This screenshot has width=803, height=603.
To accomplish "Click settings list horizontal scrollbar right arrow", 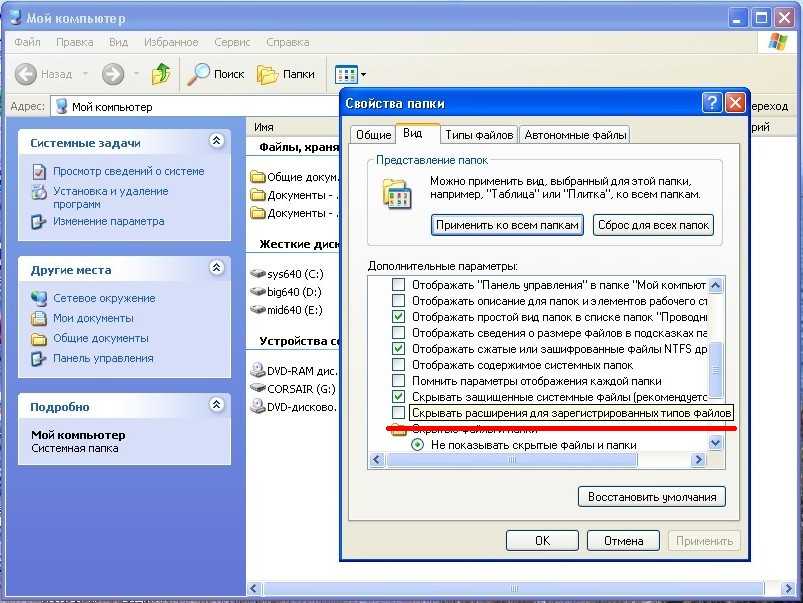I will [698, 460].
